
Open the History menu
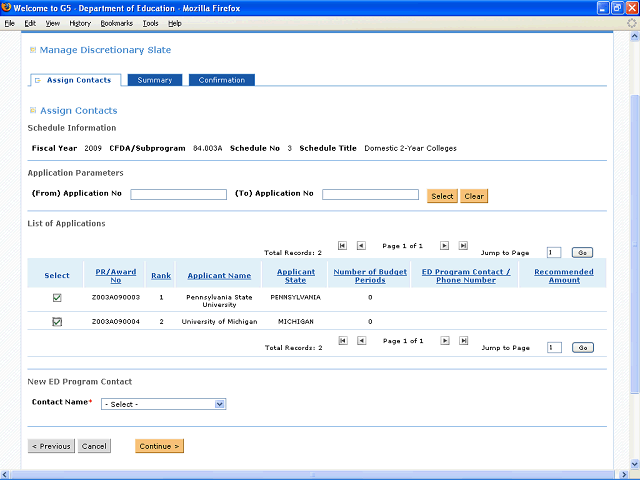click(79, 23)
